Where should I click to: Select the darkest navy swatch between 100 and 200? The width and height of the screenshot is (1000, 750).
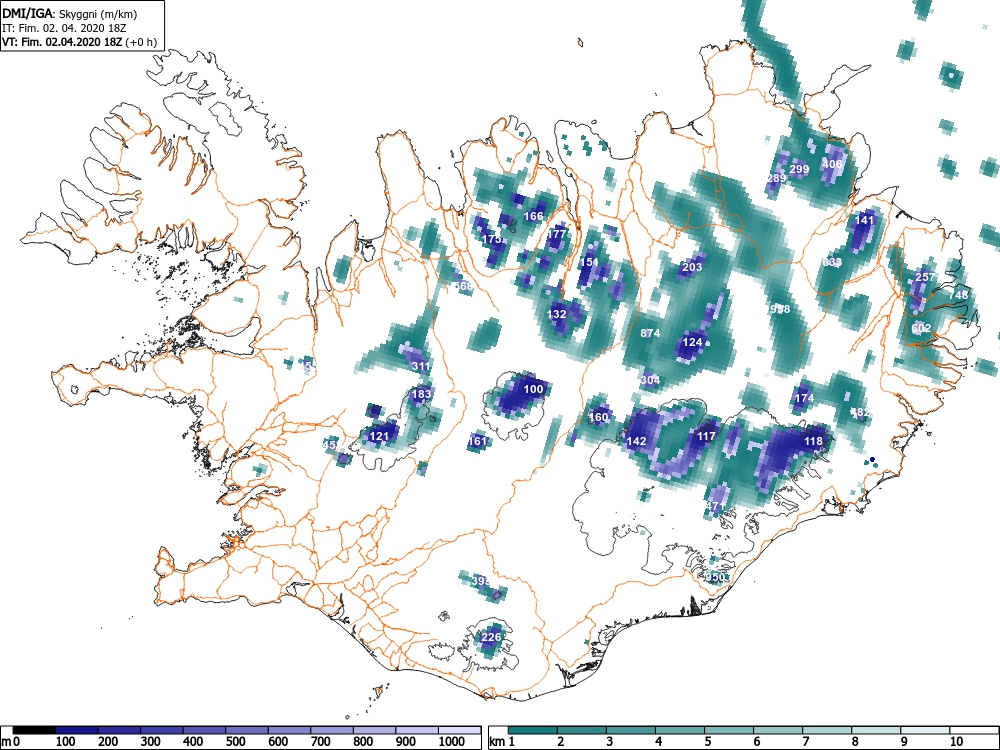[77, 730]
